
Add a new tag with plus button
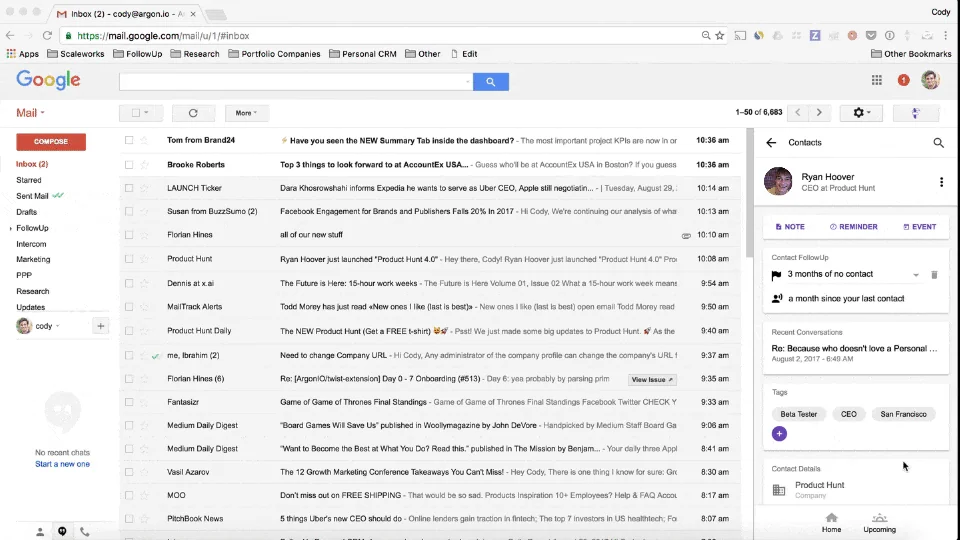tap(779, 433)
